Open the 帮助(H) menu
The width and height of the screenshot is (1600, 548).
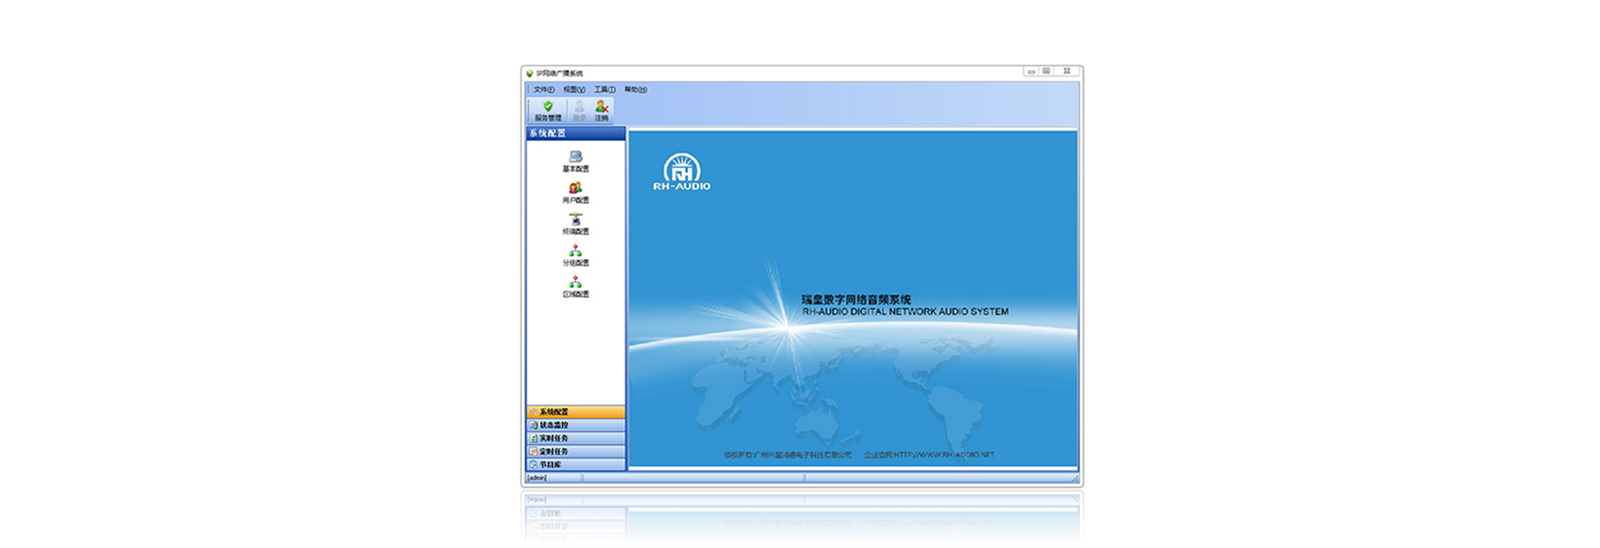tap(635, 89)
